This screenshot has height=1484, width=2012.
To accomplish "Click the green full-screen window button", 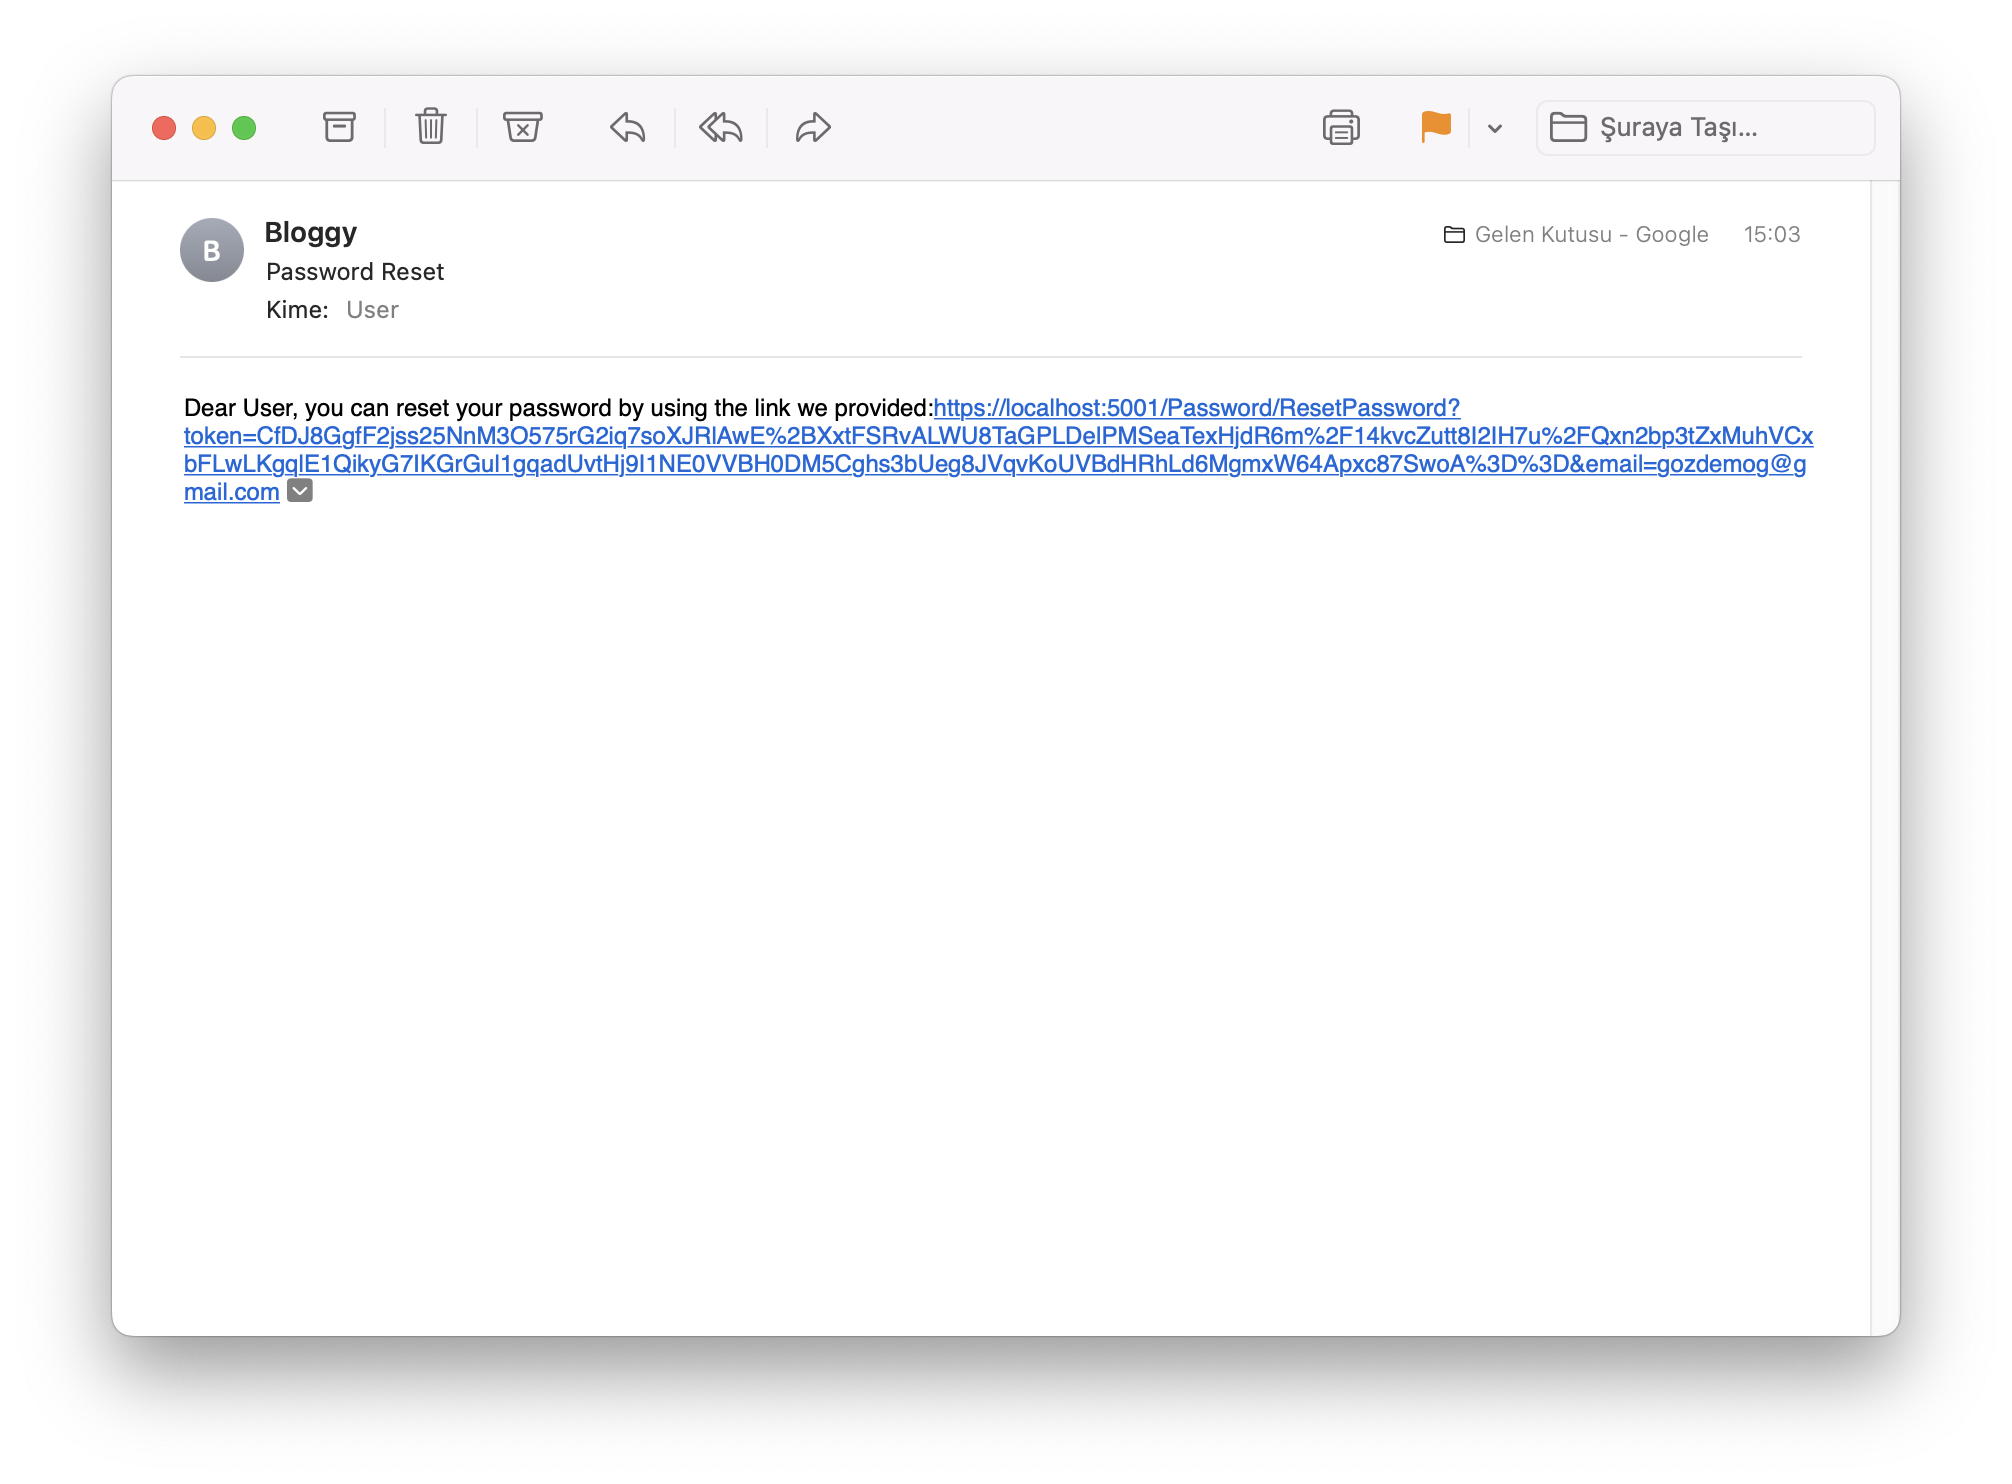I will click(244, 128).
